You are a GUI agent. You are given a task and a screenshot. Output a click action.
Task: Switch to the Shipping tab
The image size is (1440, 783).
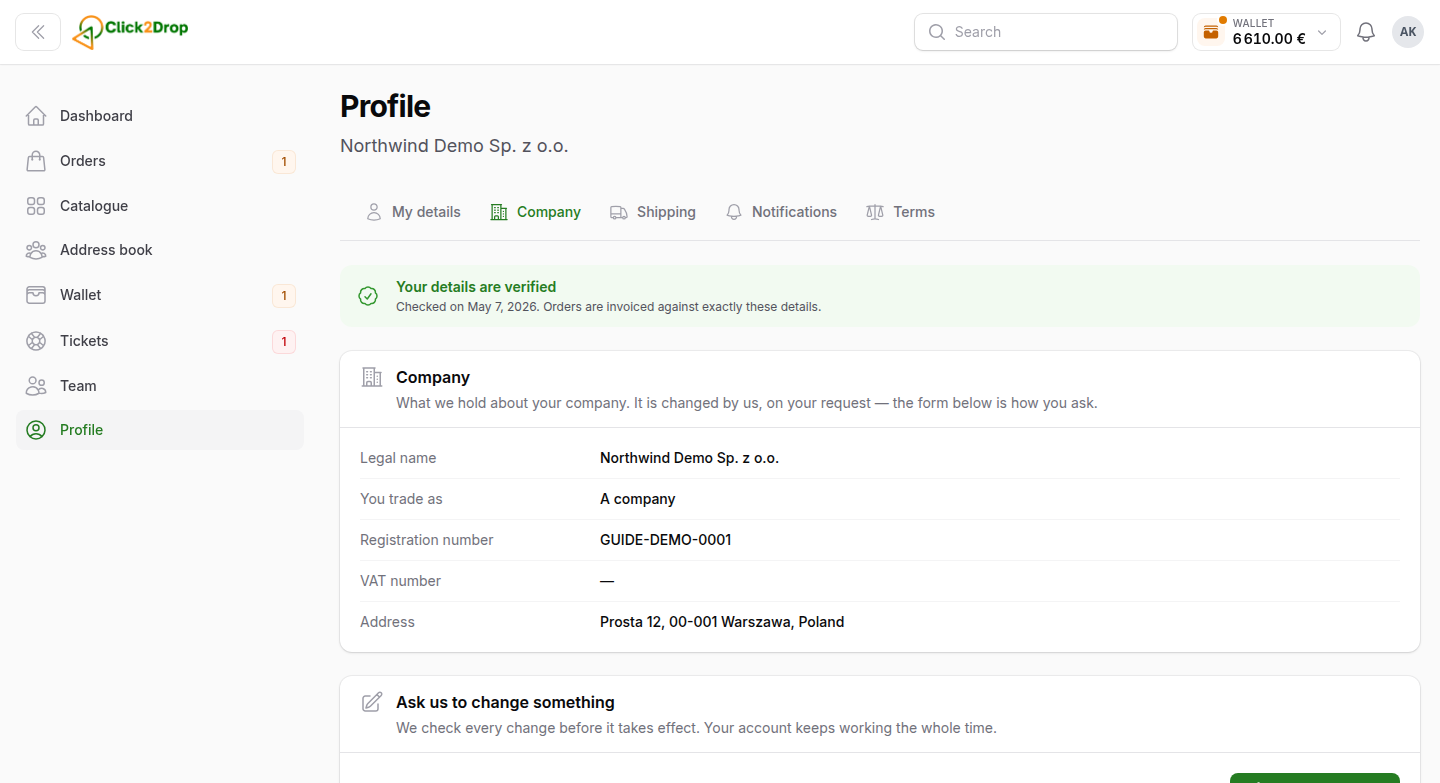tap(652, 212)
